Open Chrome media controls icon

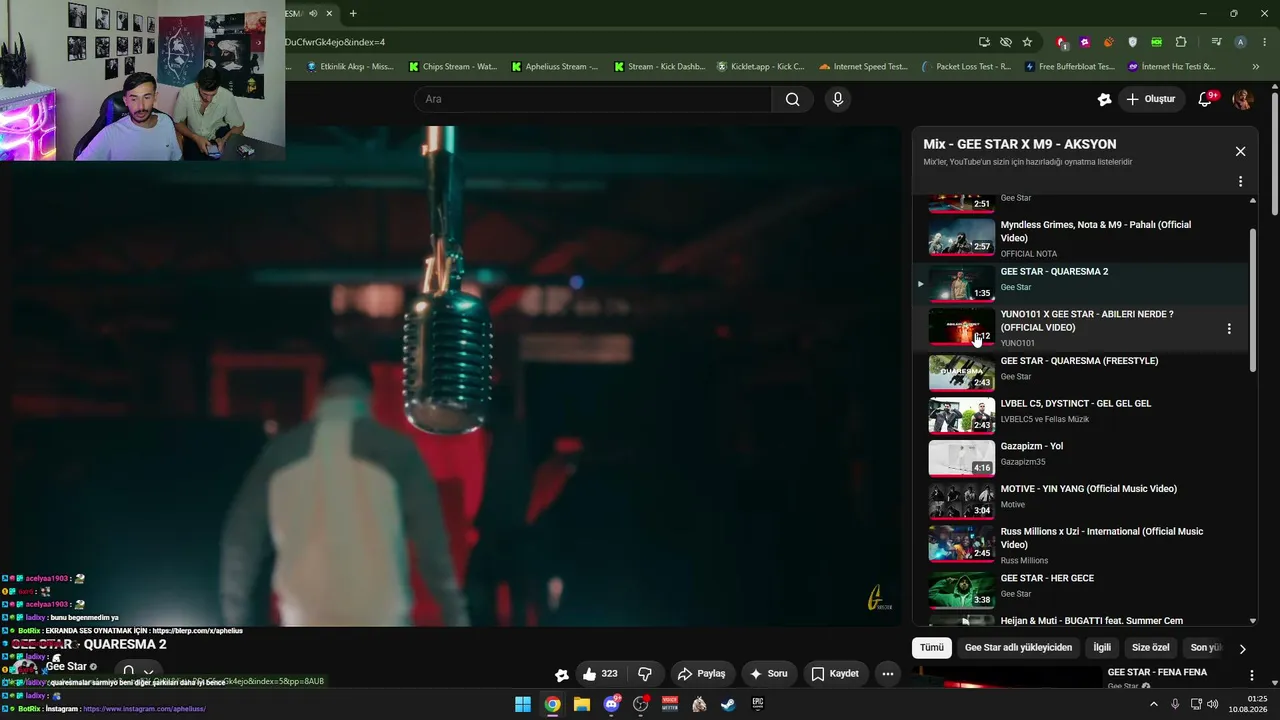pyautogui.click(x=1216, y=42)
